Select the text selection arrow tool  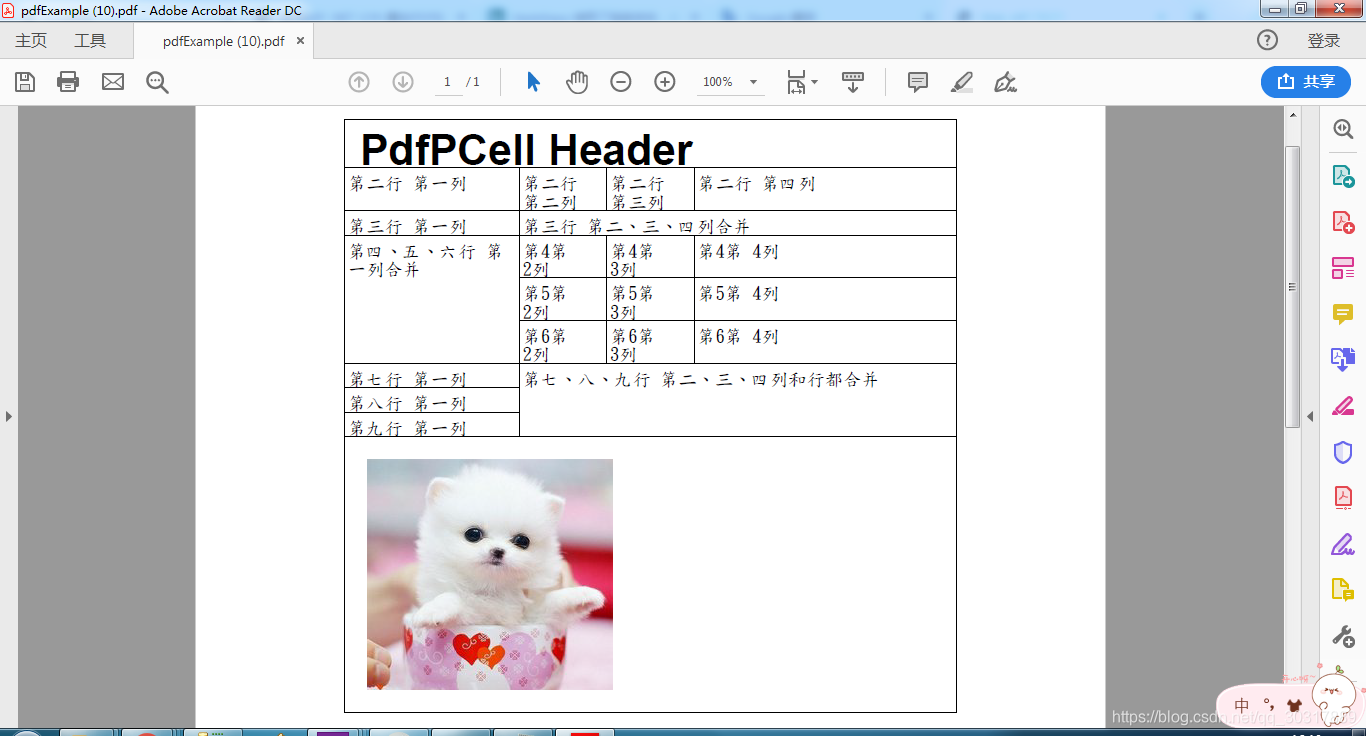[x=533, y=82]
